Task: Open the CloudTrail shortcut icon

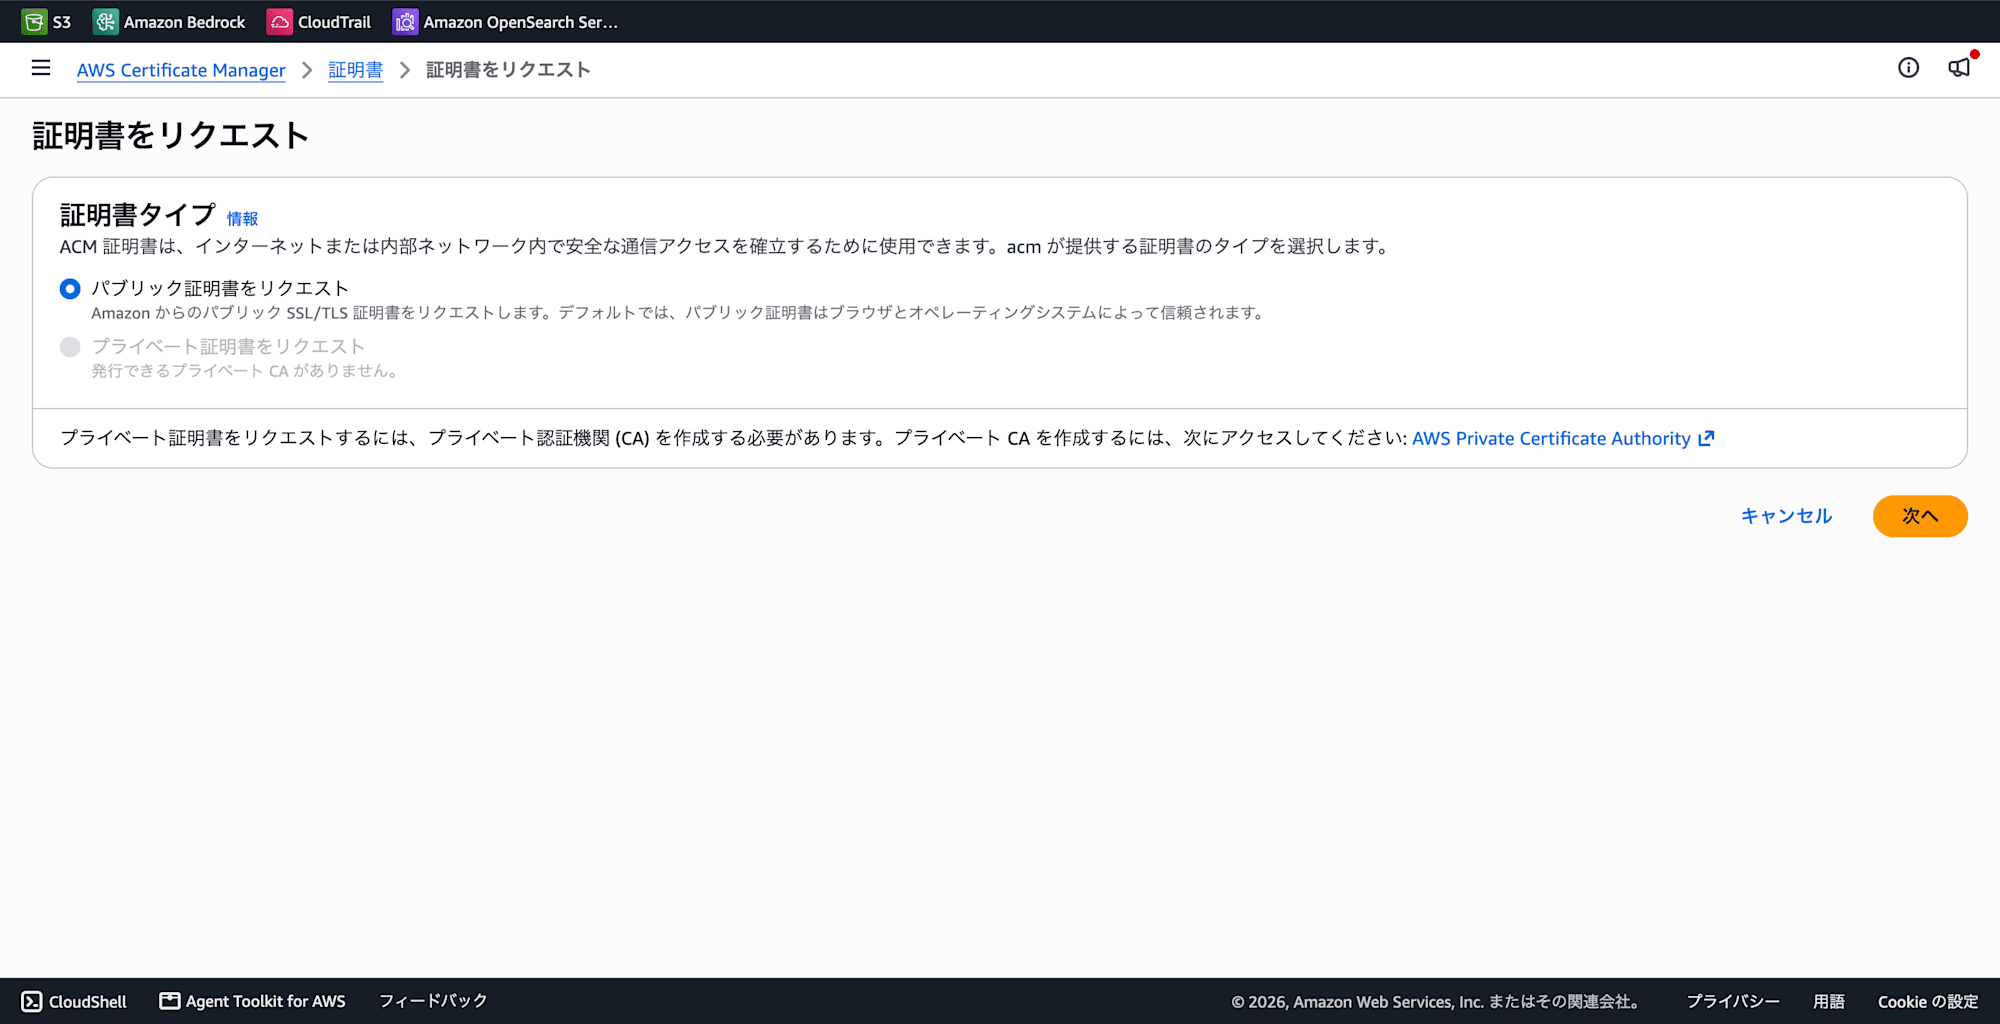Action: click(279, 22)
